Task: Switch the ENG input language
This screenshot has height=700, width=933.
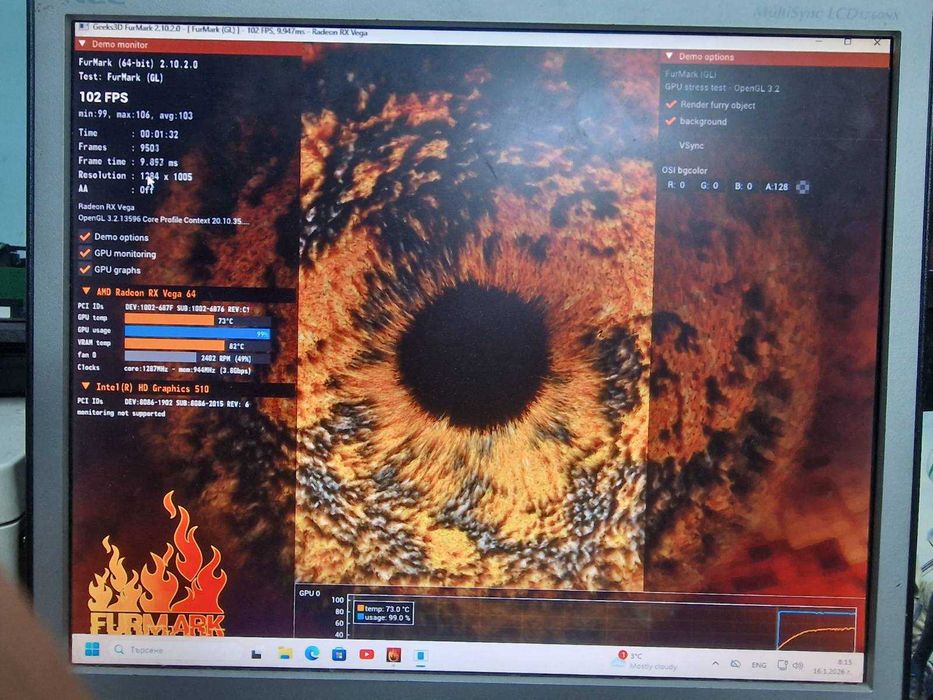Action: 759,665
